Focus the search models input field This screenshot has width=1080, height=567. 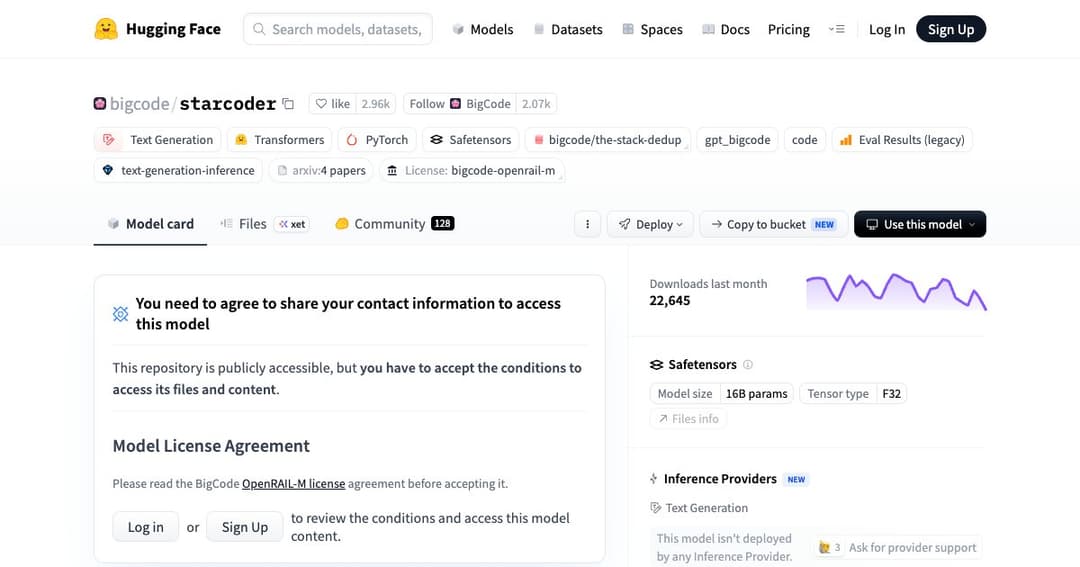338,29
